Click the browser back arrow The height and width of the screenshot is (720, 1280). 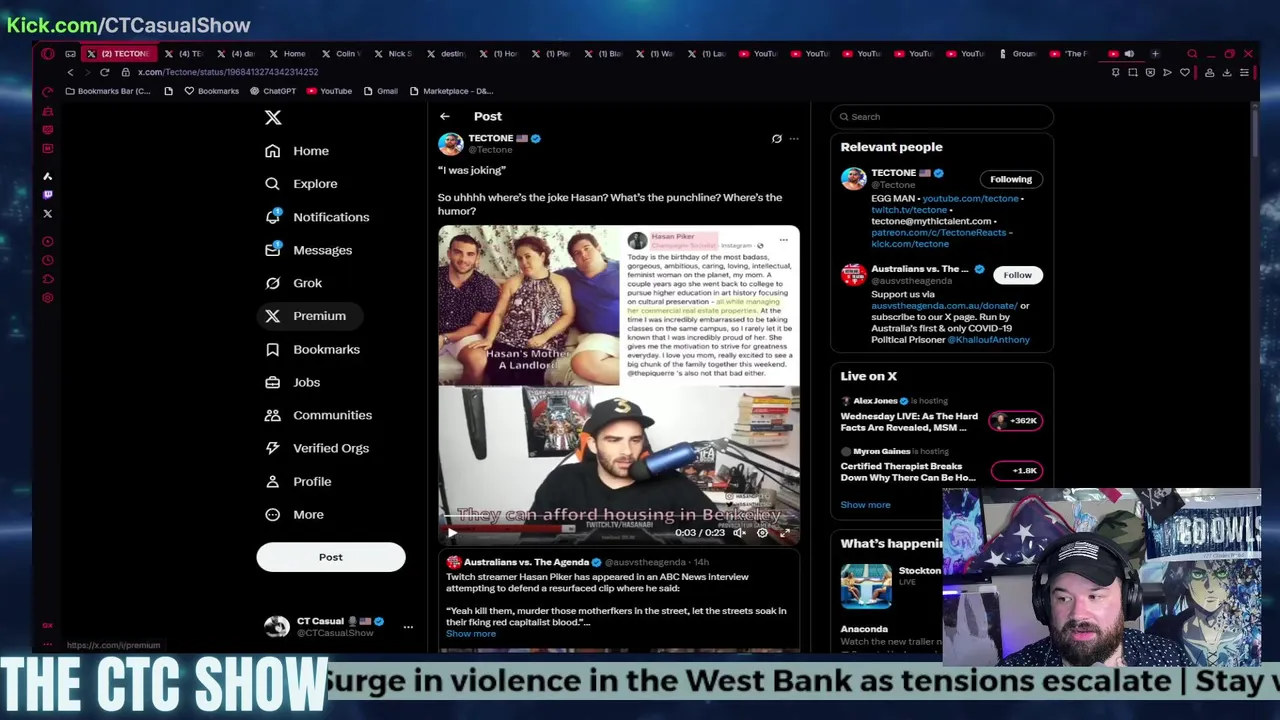(70, 72)
